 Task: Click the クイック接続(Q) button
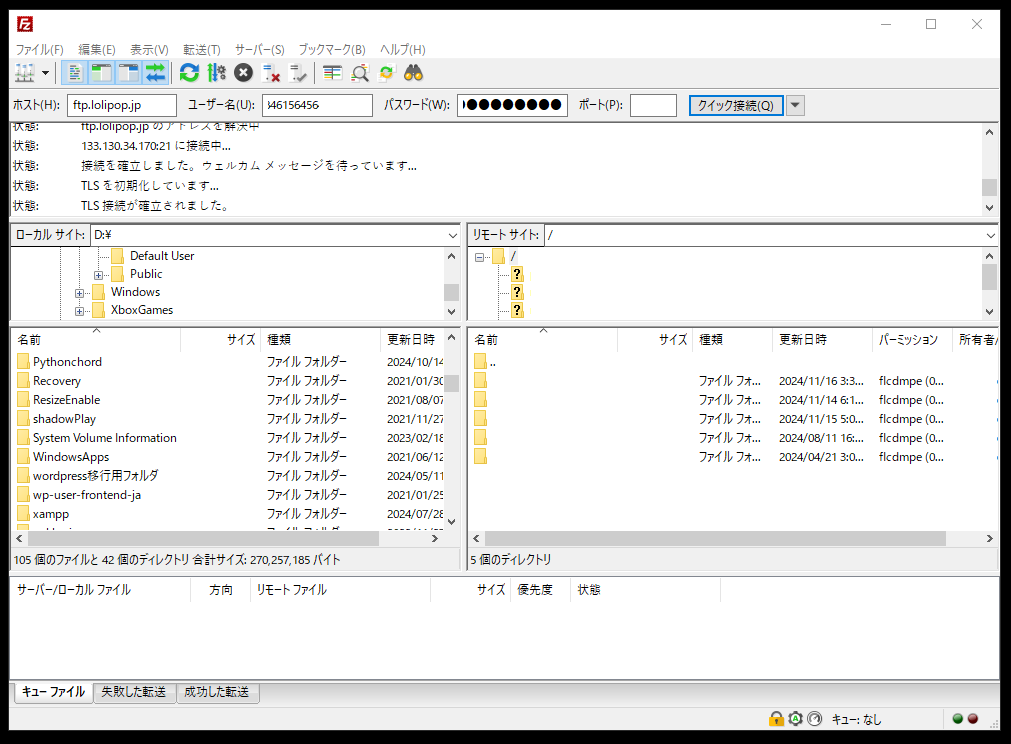click(735, 105)
